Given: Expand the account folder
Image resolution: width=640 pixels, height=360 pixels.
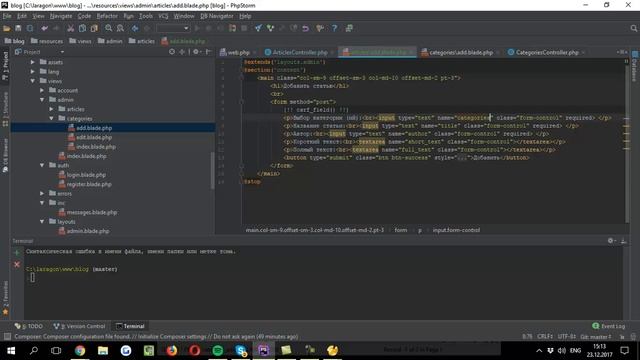Looking at the screenshot, I should [x=42, y=90].
